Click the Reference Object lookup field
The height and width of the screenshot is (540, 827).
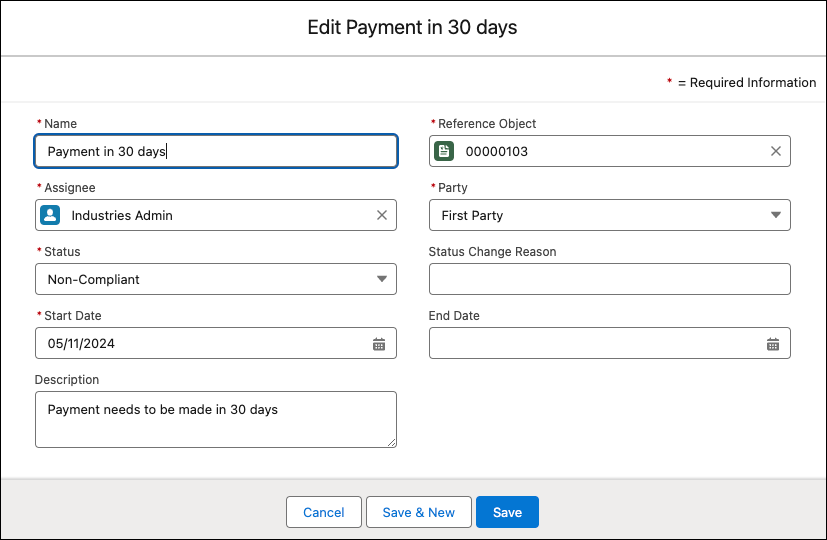click(610, 151)
